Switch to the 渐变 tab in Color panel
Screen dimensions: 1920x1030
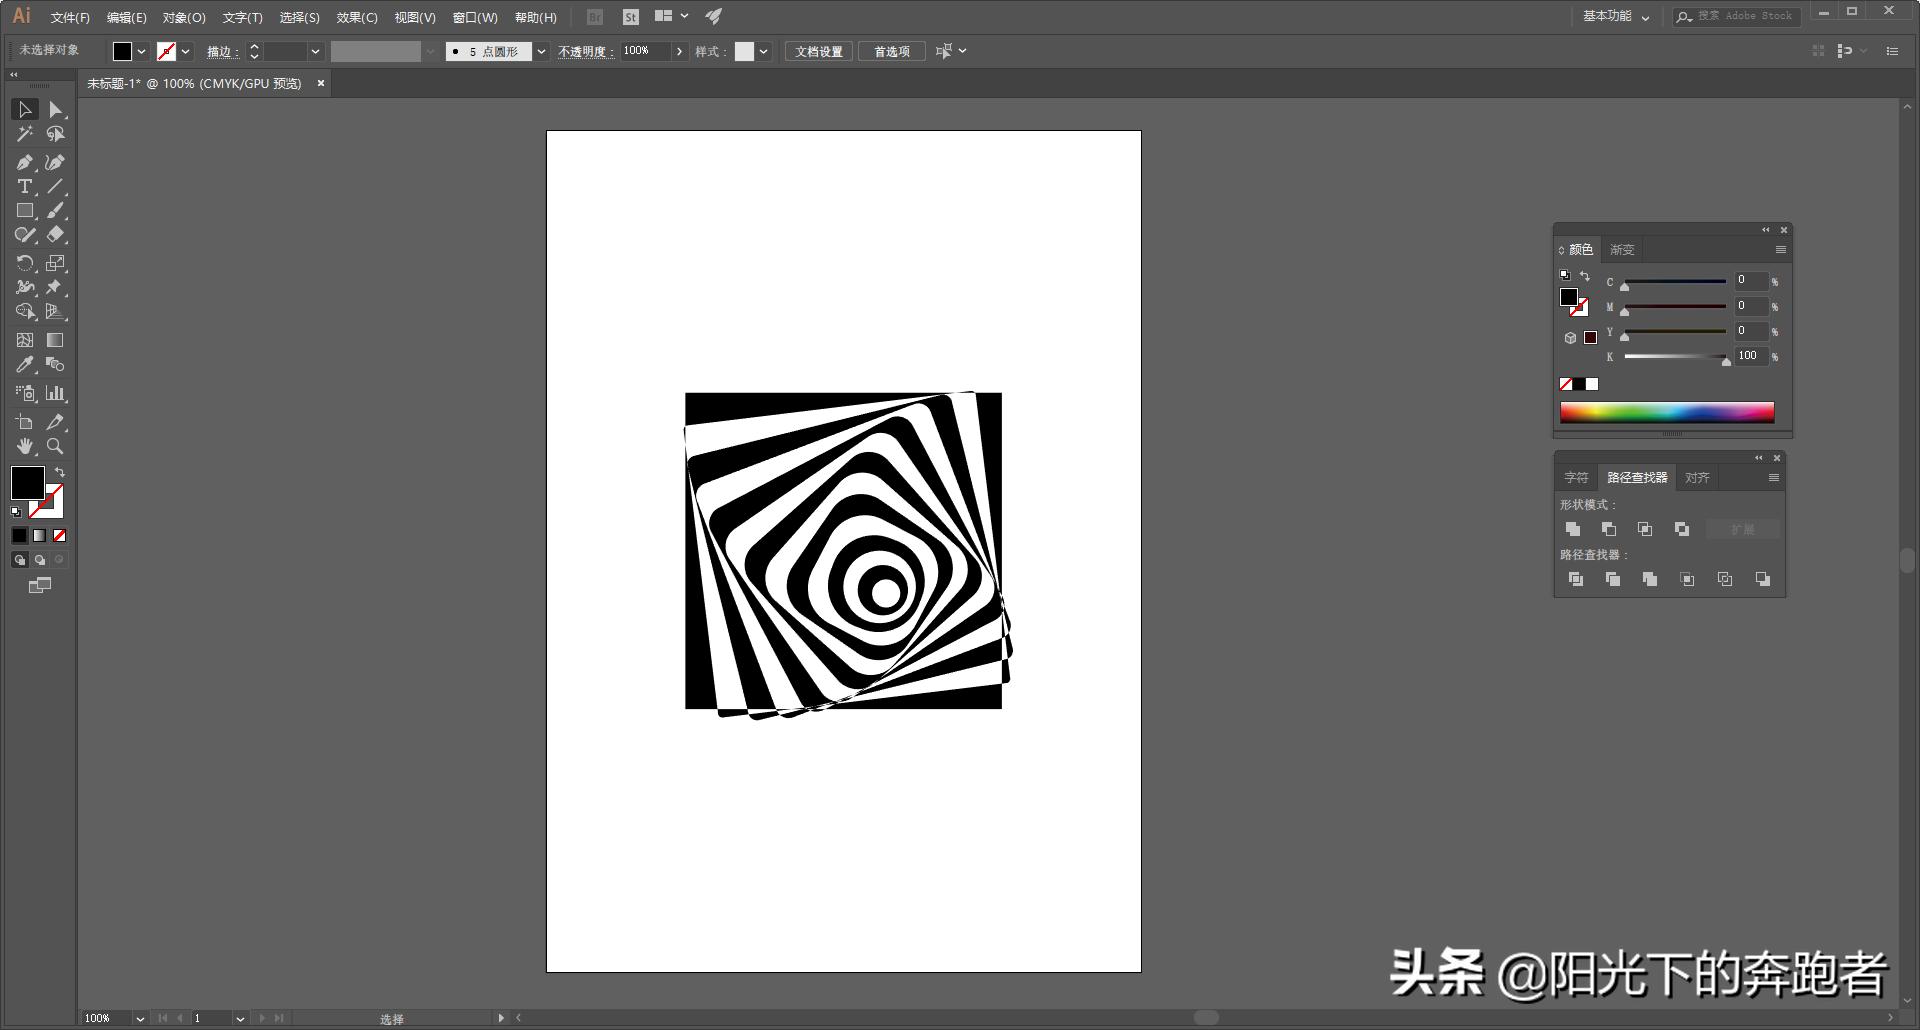click(1621, 249)
